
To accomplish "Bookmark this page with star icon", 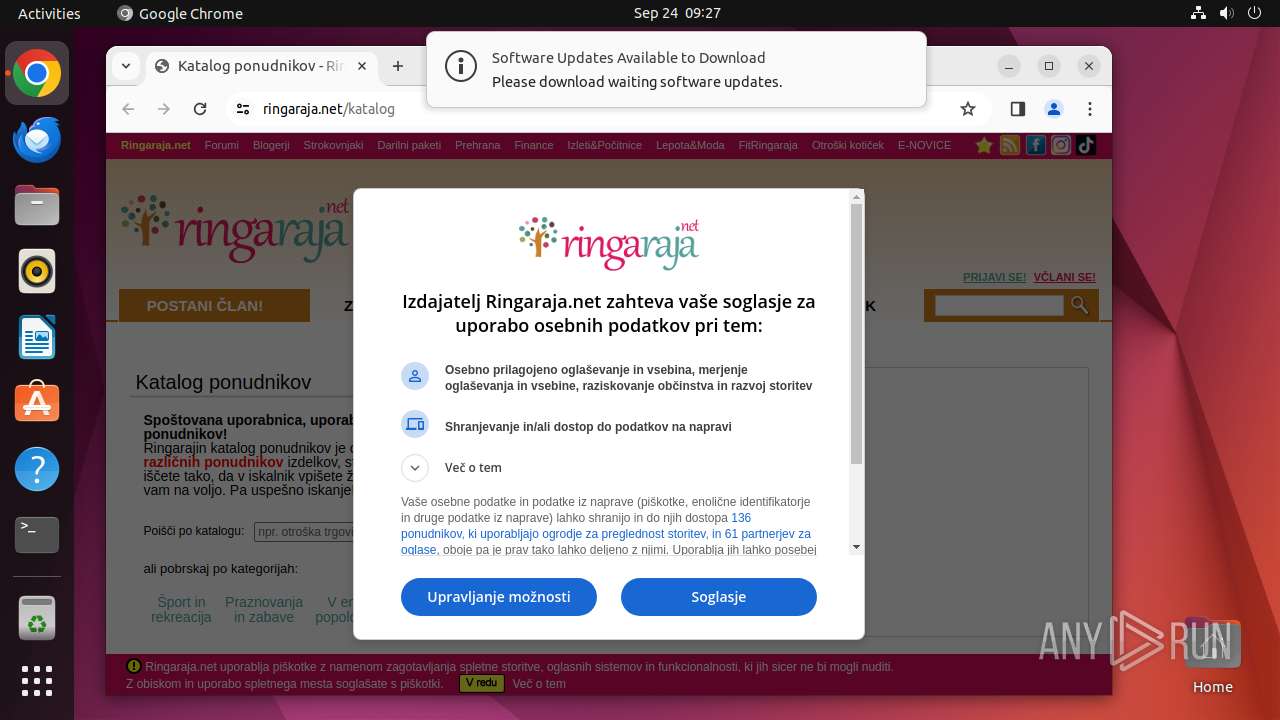I will click(x=967, y=109).
